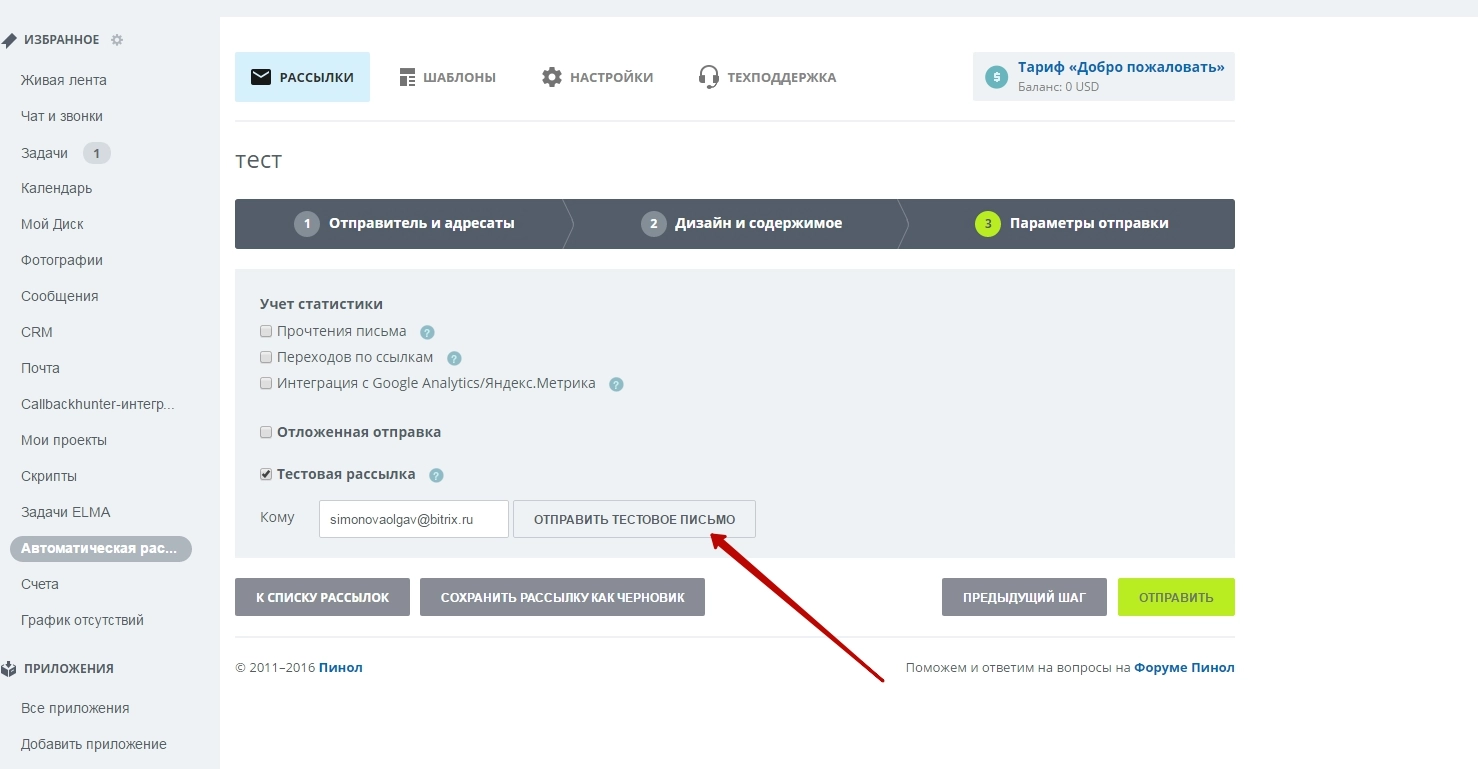The image size is (1478, 769).
Task: Click the gear icon next to Избранное
Action: click(117, 40)
